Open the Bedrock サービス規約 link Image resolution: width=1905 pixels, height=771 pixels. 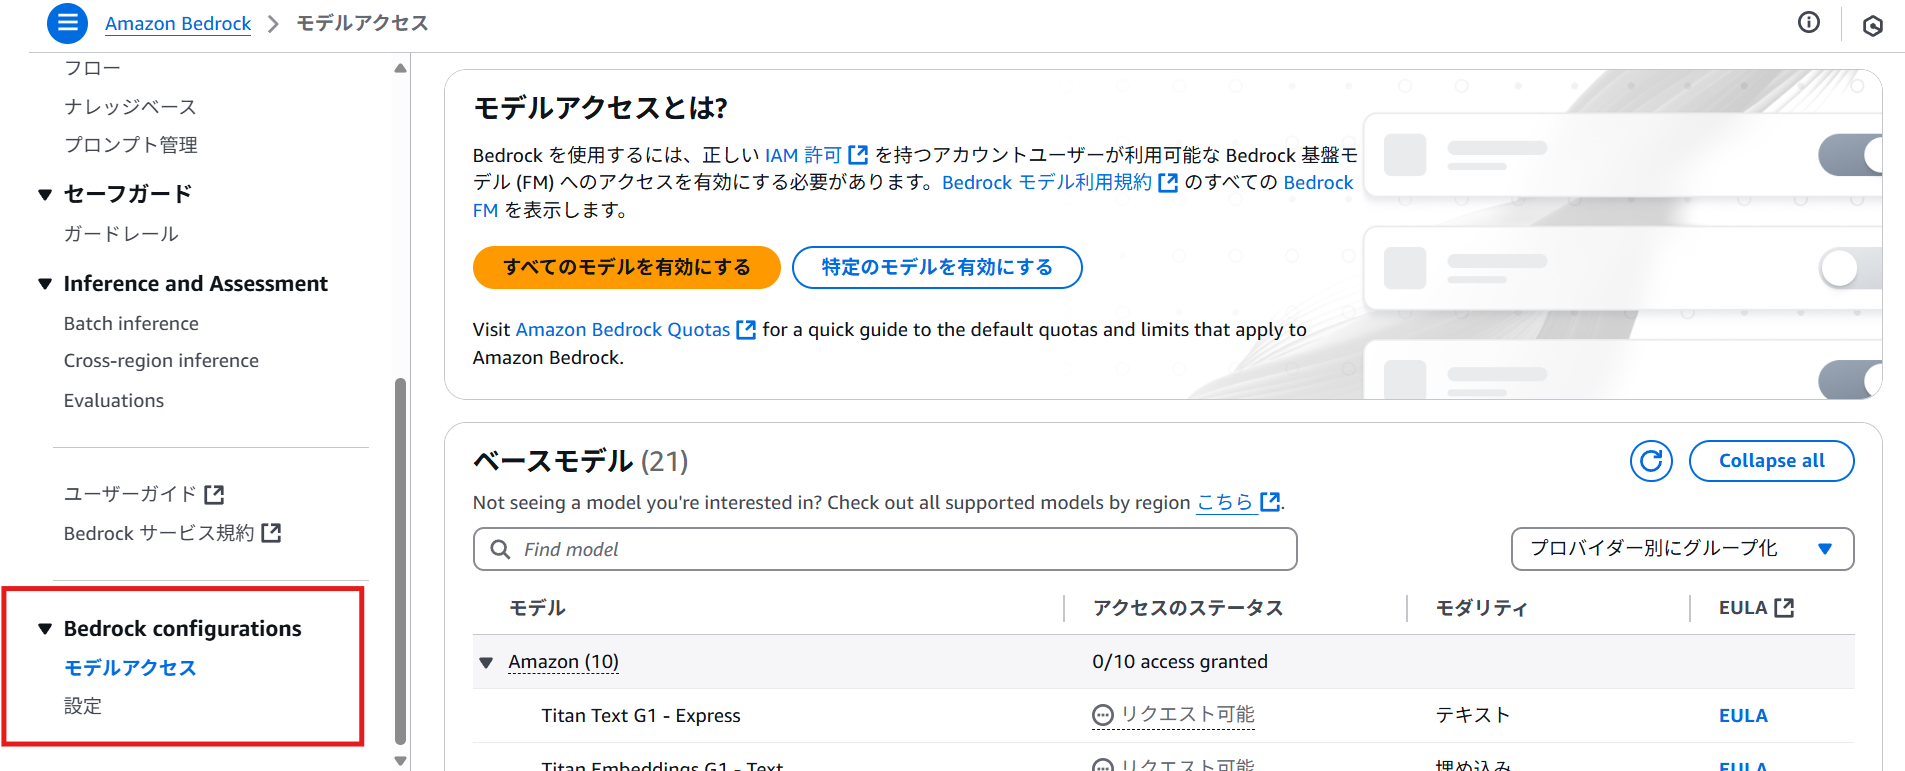point(159,533)
